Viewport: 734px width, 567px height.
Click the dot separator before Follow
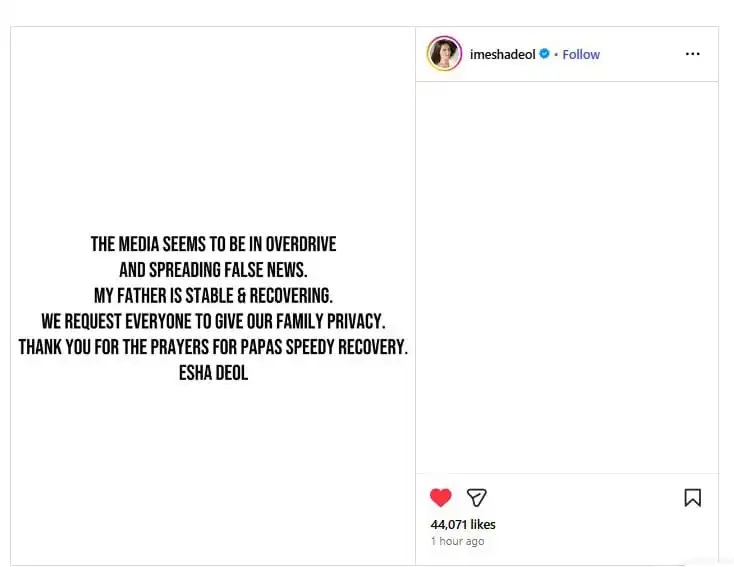click(556, 54)
